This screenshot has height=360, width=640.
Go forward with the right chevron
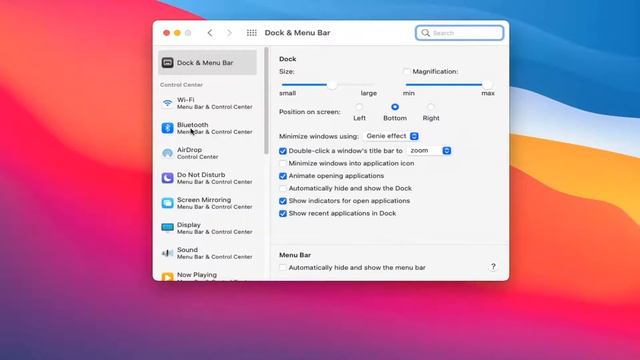pyautogui.click(x=229, y=33)
